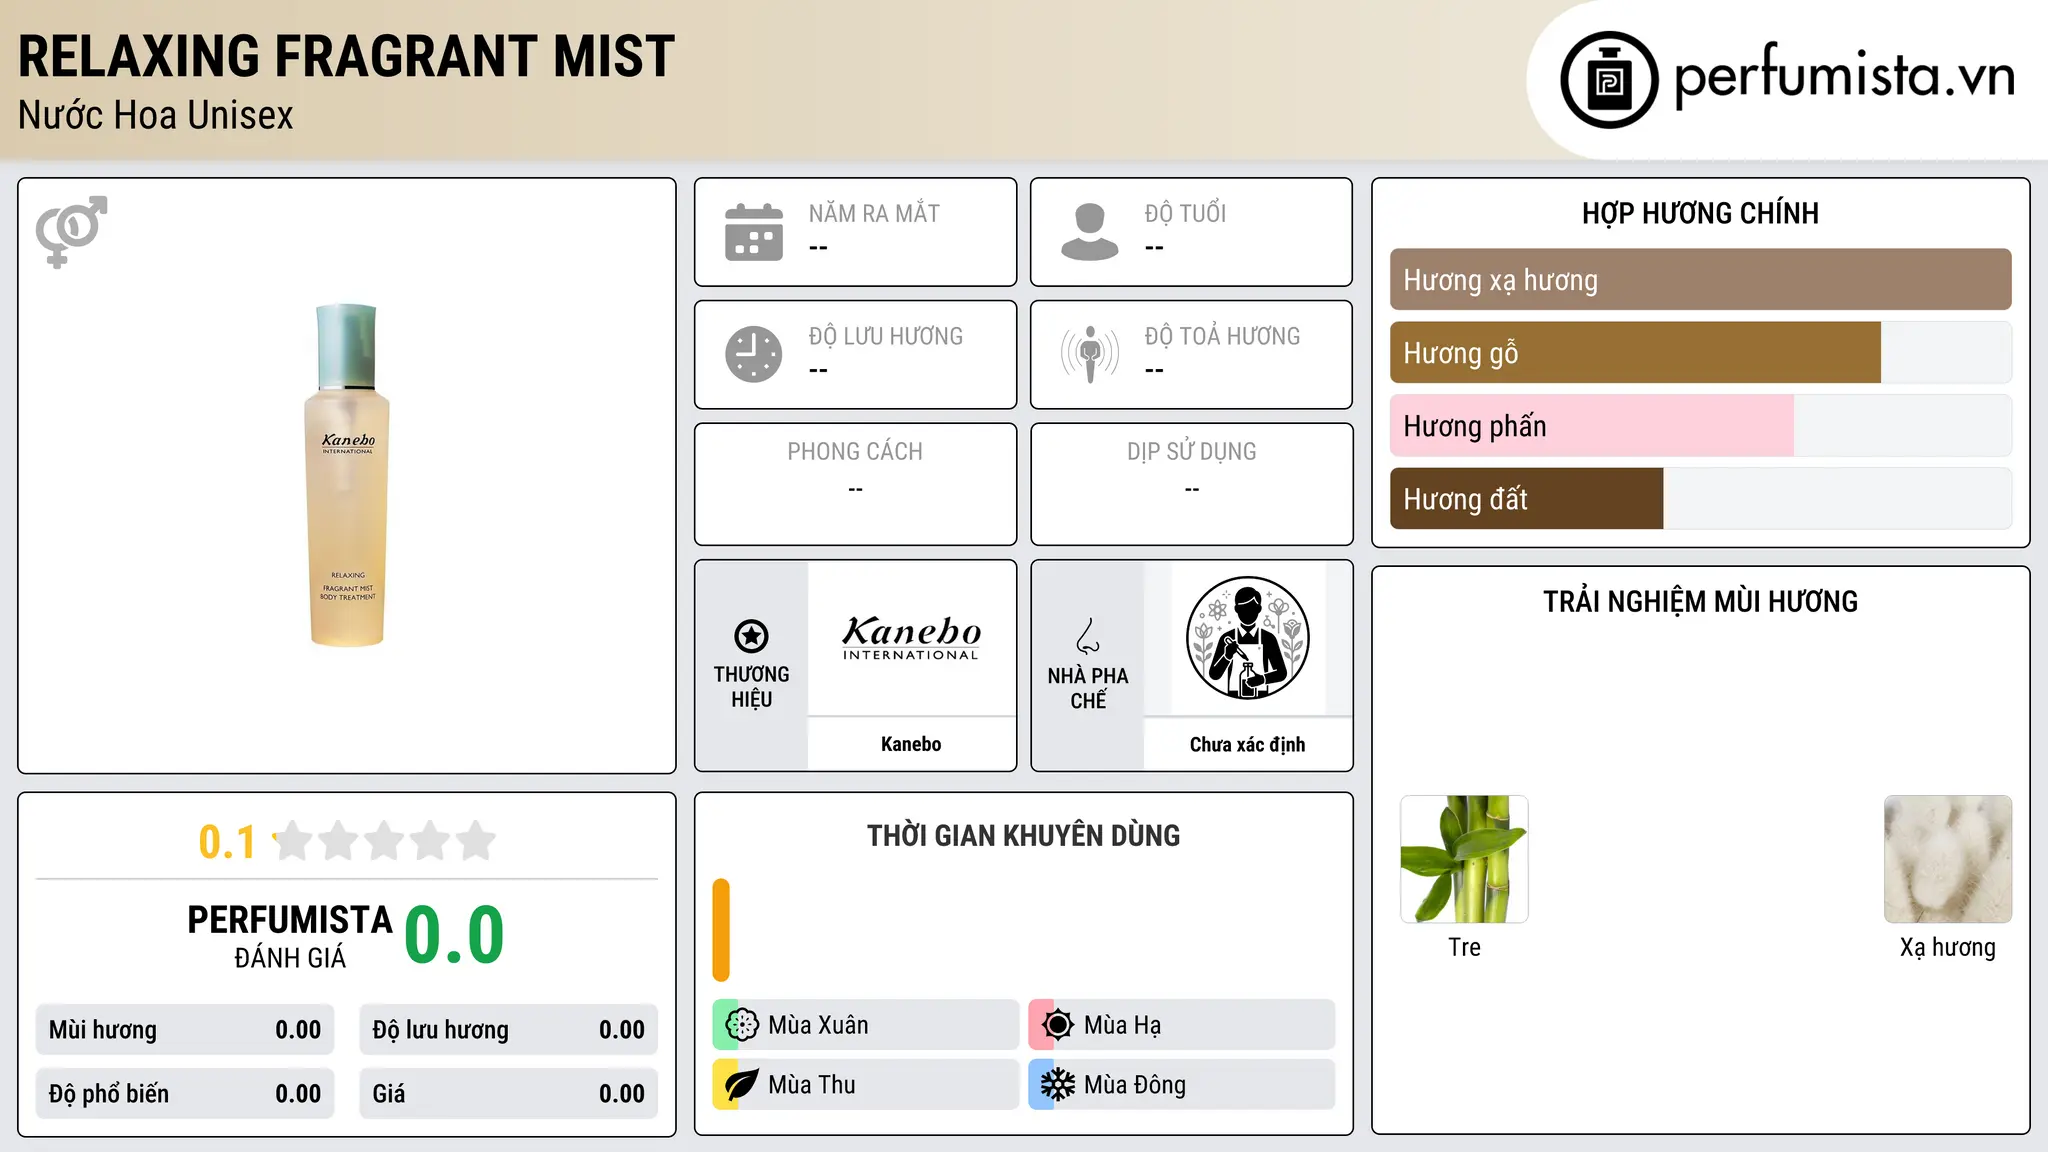Select the Mùa Thu season label
Image resolution: width=2048 pixels, height=1152 pixels.
812,1085
